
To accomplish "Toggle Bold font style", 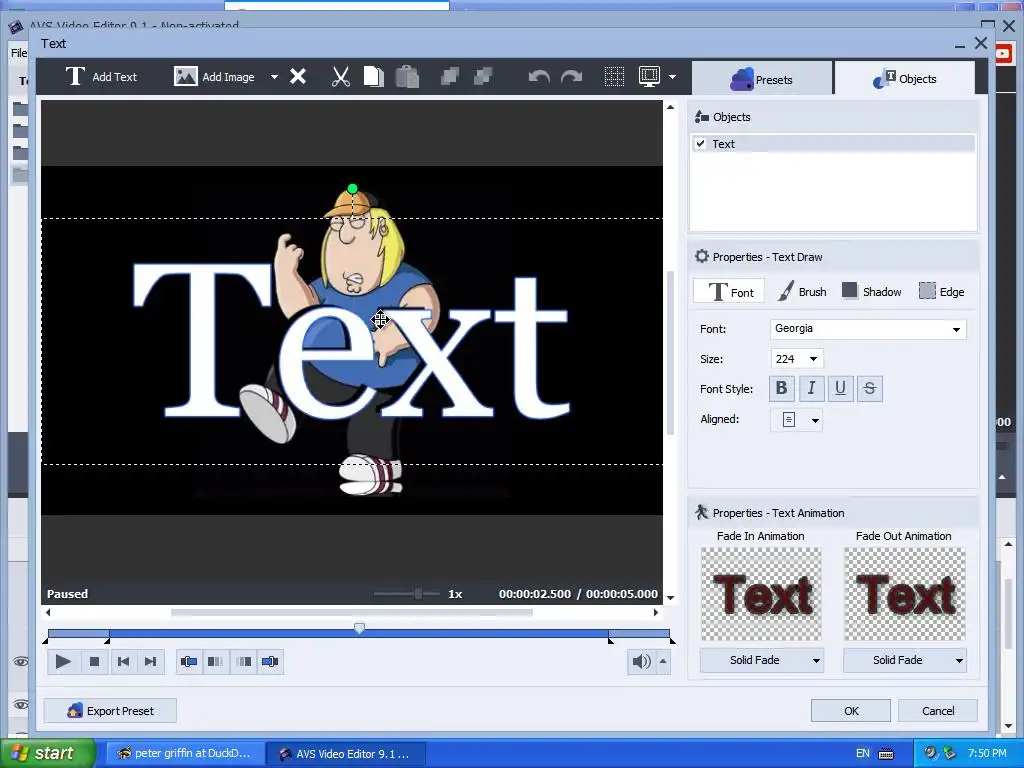I will (781, 389).
